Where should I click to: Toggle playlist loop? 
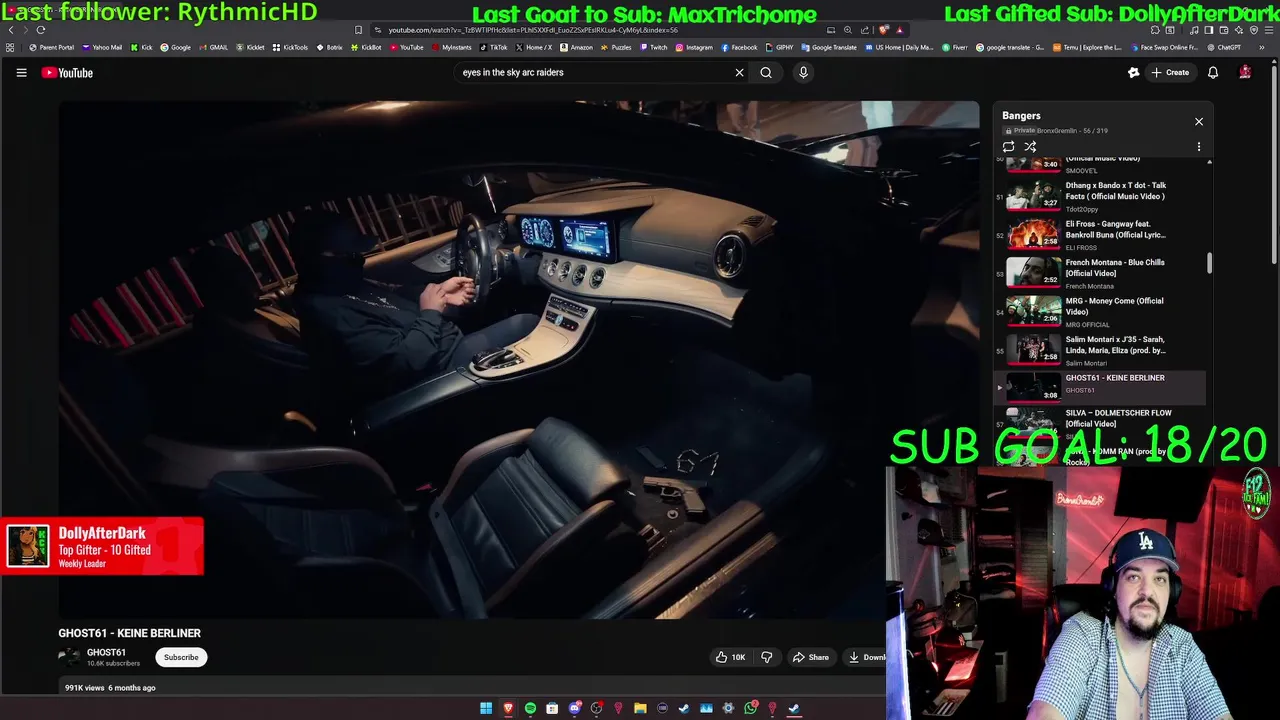[x=1009, y=147]
